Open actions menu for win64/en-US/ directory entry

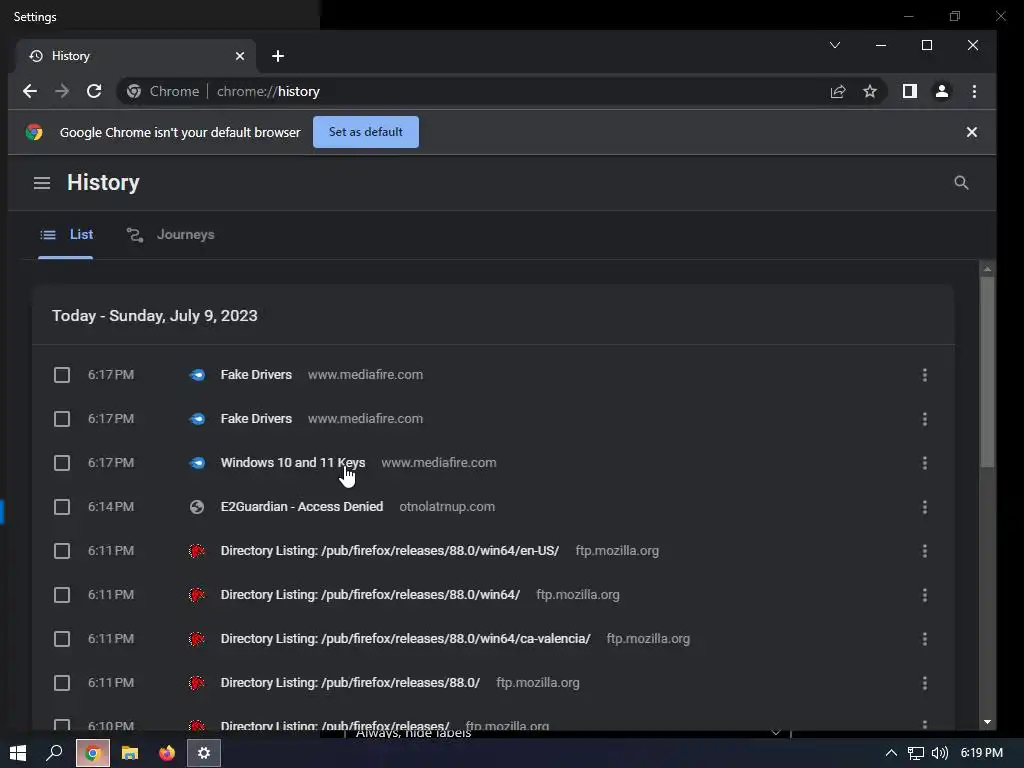(925, 551)
